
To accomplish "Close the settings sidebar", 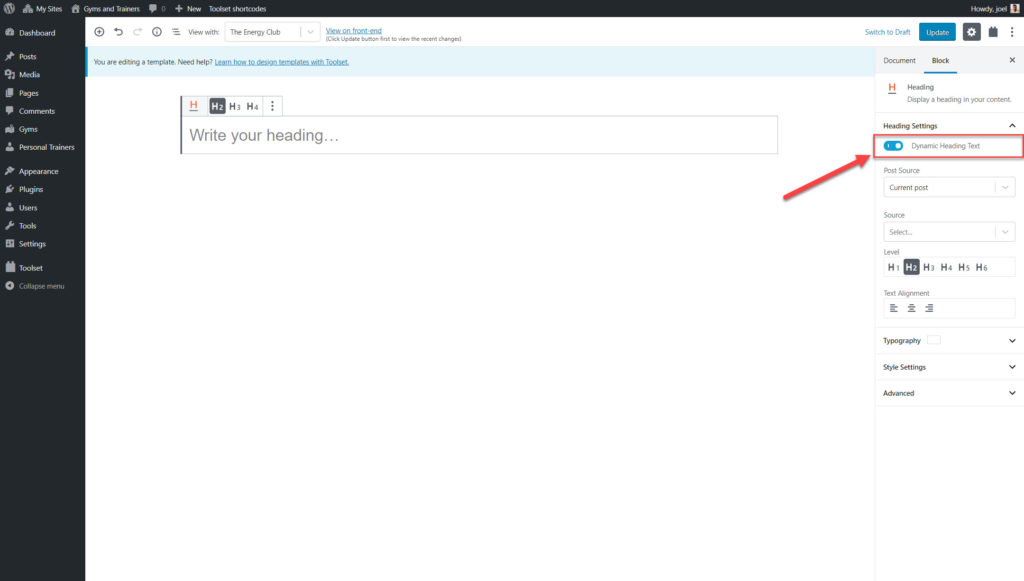I will pyautogui.click(x=1012, y=60).
